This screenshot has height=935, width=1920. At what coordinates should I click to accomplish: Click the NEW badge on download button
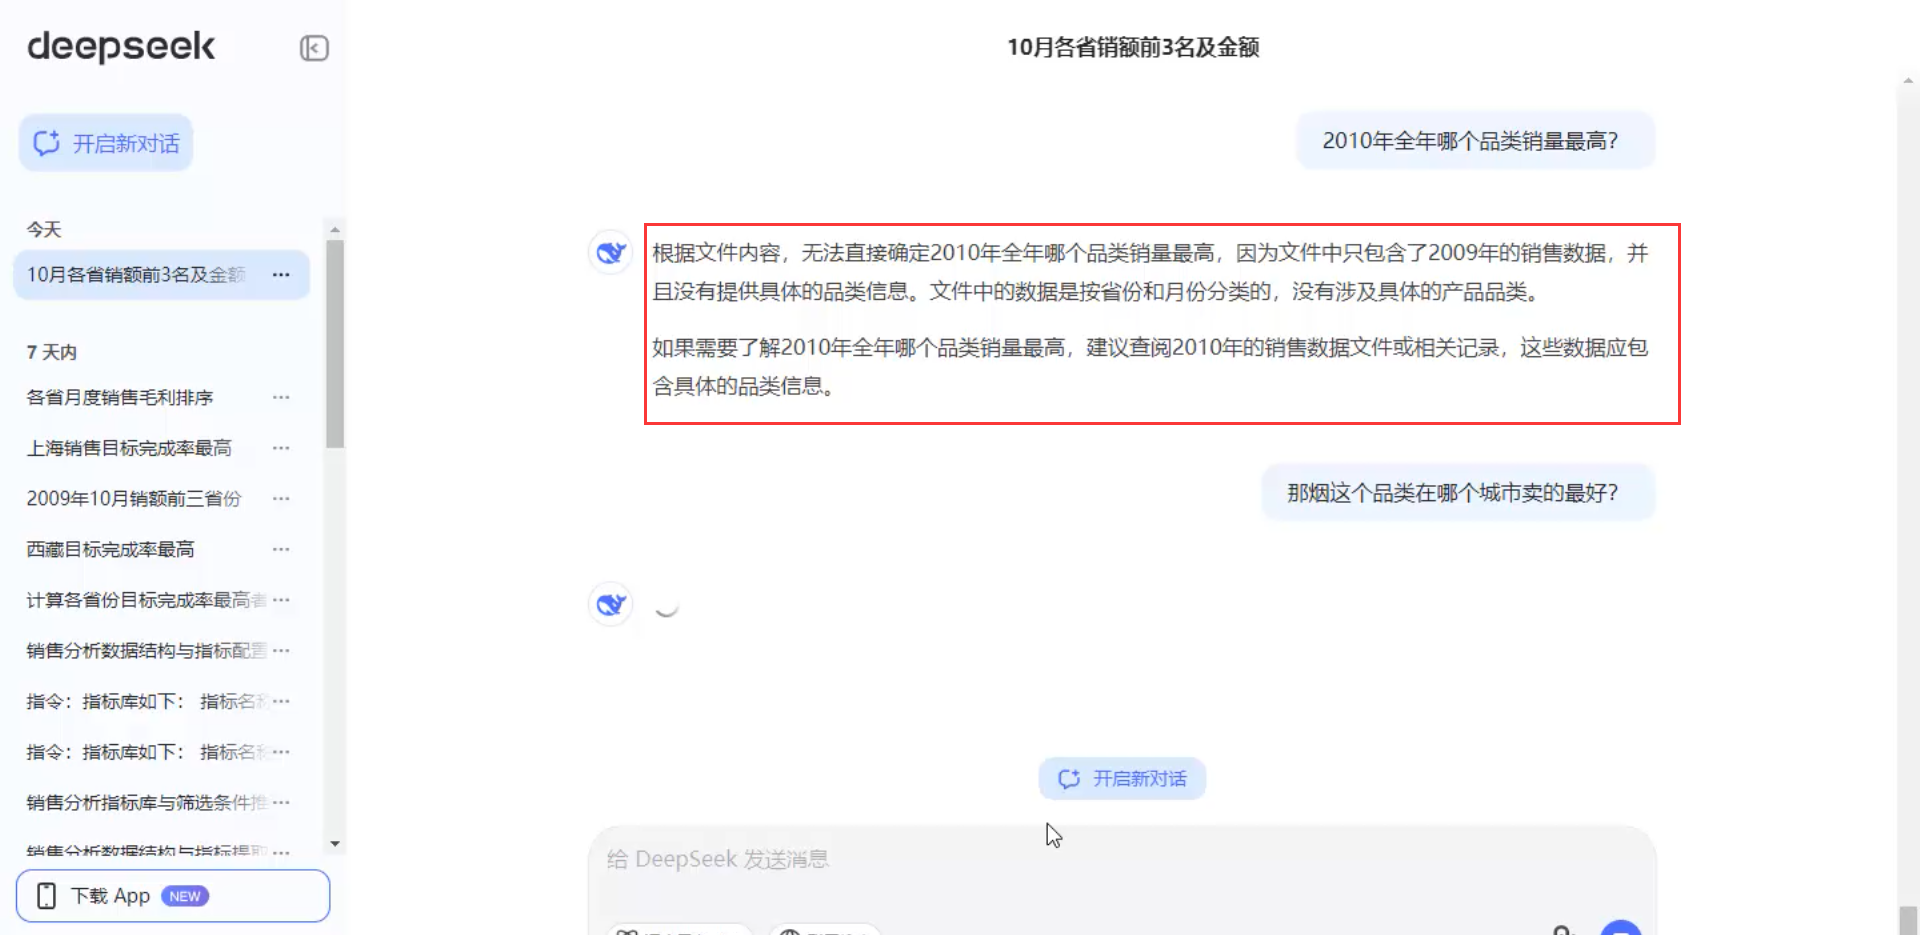185,896
